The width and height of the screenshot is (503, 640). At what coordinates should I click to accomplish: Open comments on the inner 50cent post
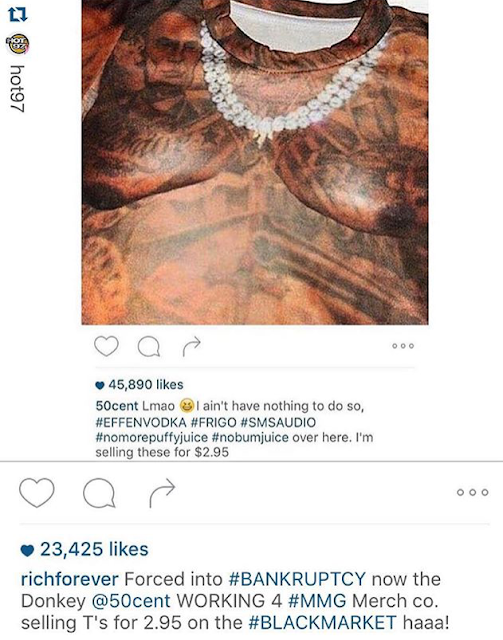(x=149, y=347)
